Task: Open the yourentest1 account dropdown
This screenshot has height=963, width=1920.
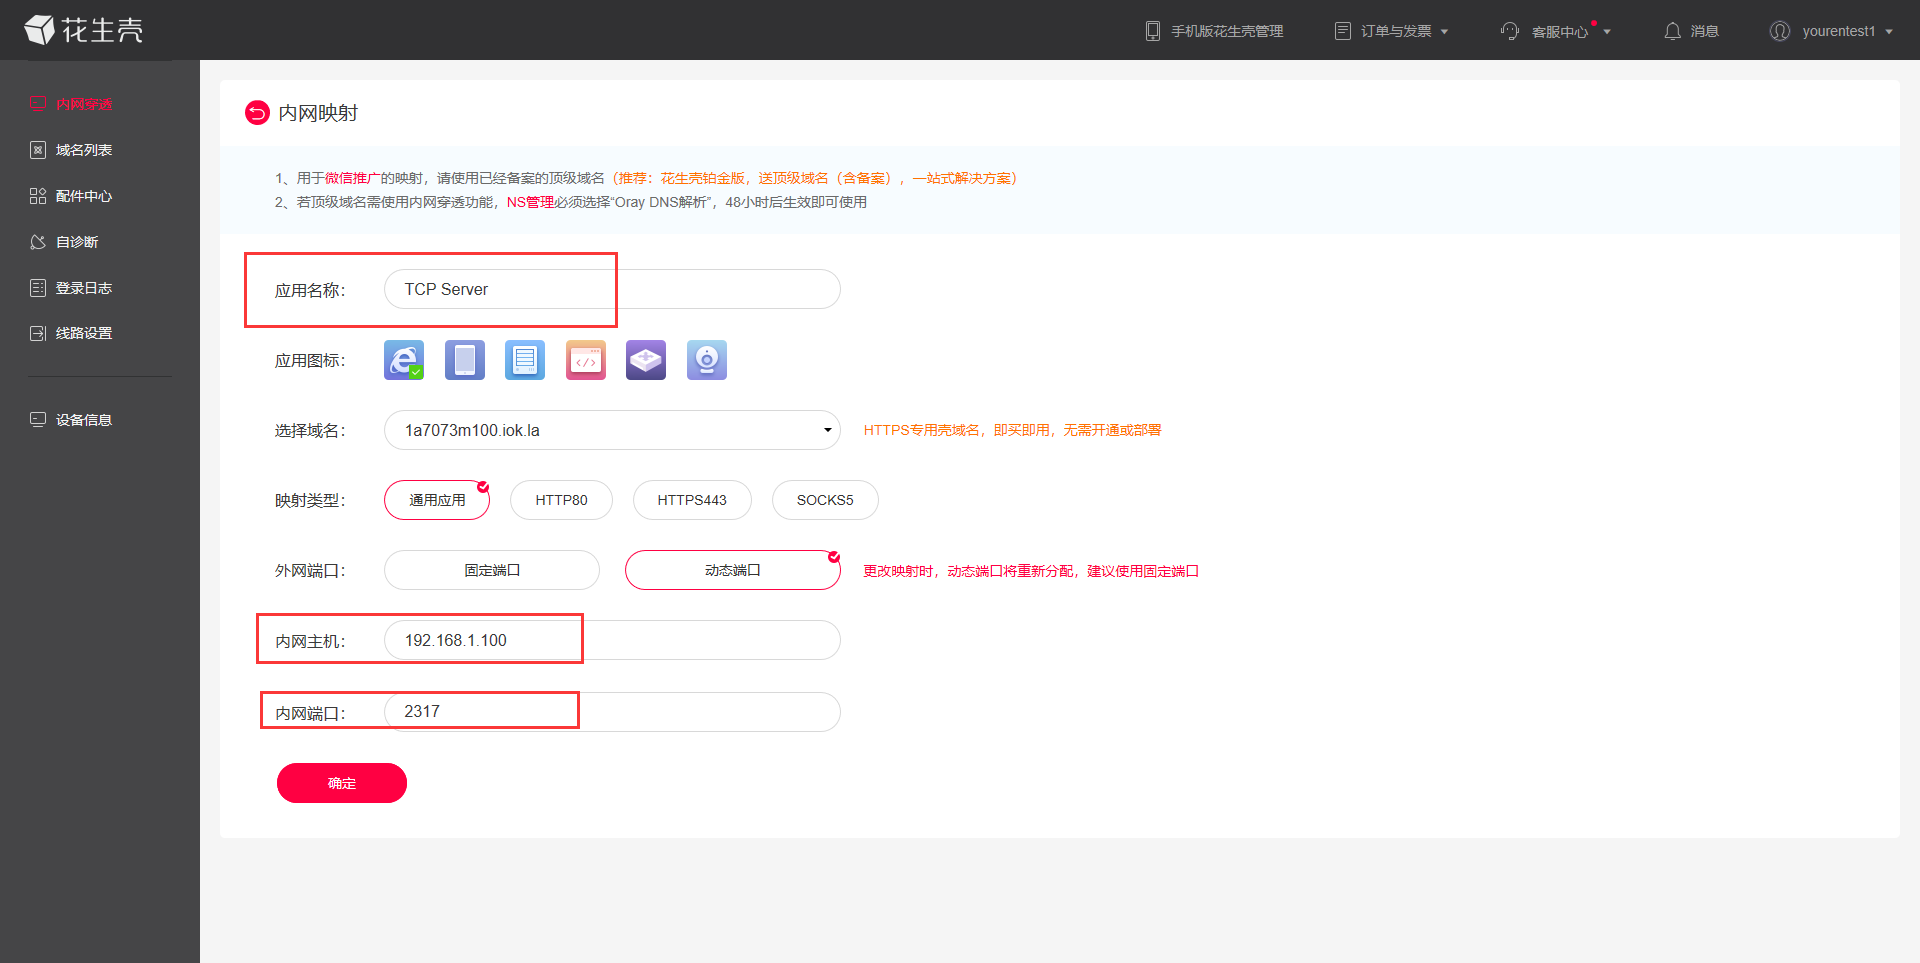Action: coord(1832,31)
